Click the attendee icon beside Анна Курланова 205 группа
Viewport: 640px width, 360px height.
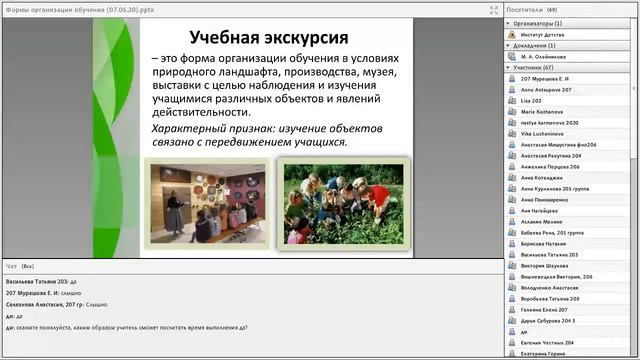(512, 189)
